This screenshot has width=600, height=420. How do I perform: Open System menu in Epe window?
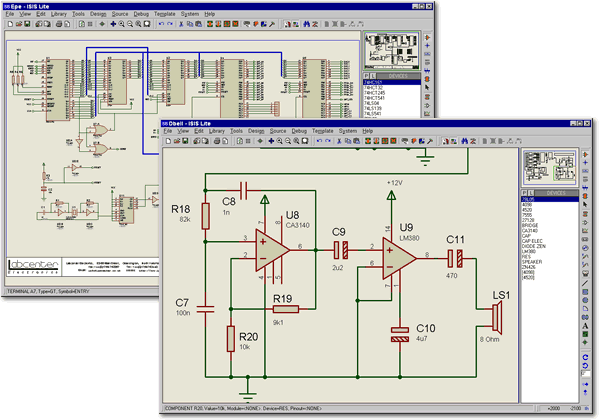(190, 14)
